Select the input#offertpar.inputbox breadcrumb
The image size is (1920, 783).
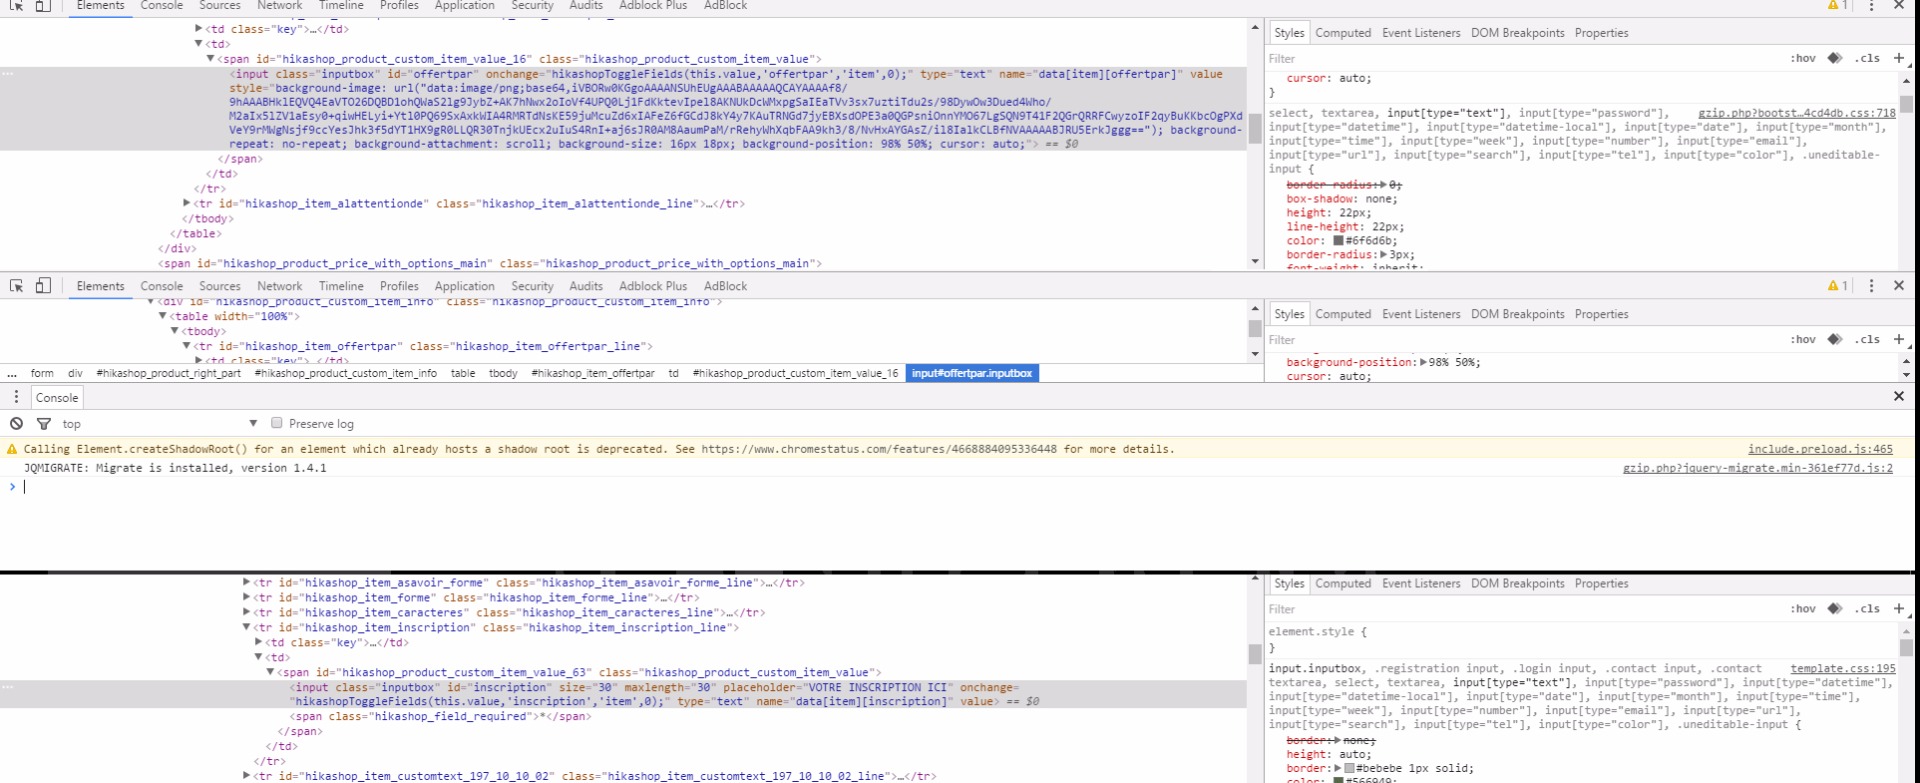972,374
